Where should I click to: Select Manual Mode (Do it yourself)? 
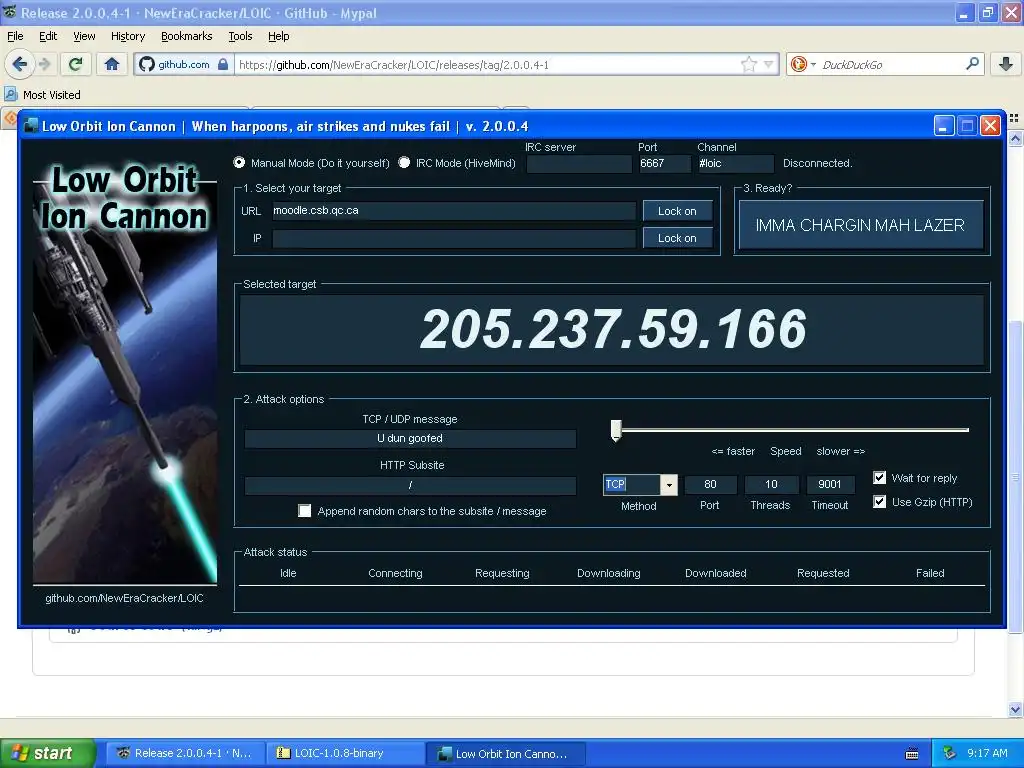coord(239,163)
